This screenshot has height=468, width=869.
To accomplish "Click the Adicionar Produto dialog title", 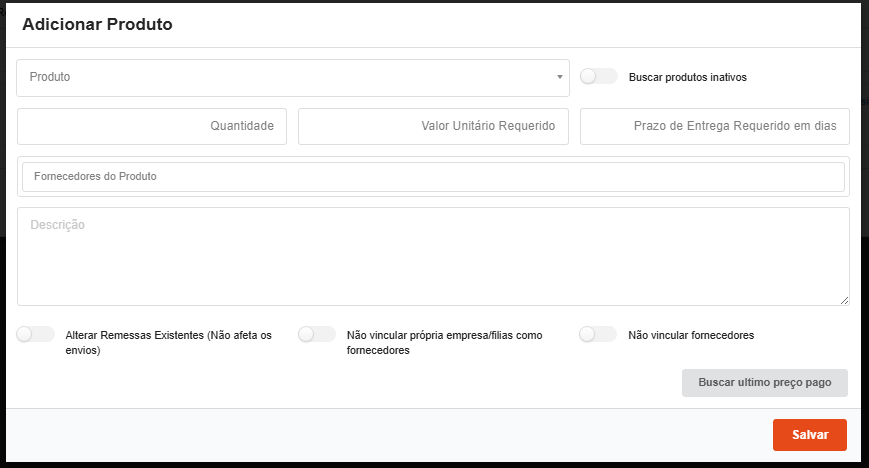I will click(x=97, y=25).
